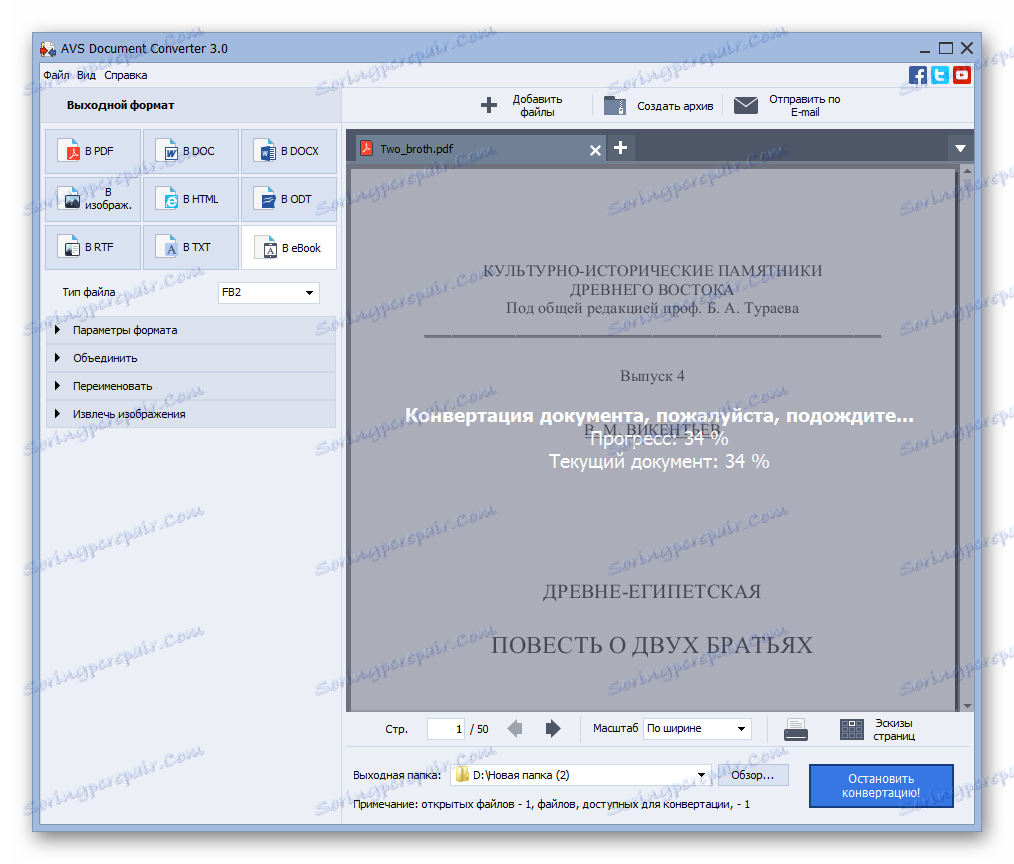Open the tab list dropdown arrow
The height and width of the screenshot is (864, 1014).
(x=960, y=148)
